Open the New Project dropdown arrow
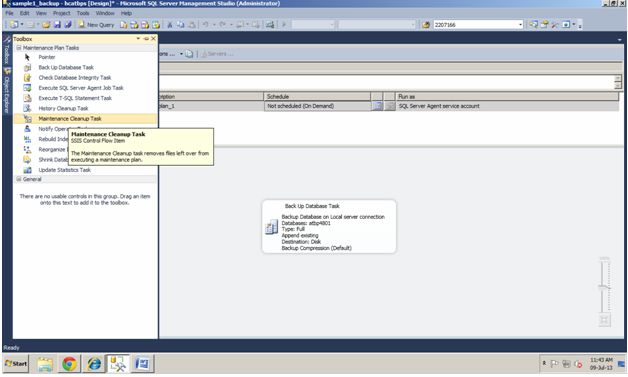This screenshot has width=628, height=377. [x=22, y=25]
